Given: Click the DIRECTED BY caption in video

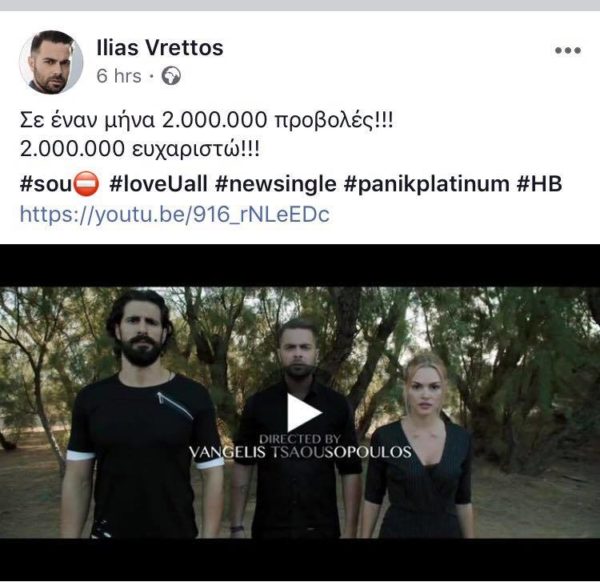Looking at the screenshot, I should click(x=300, y=439).
